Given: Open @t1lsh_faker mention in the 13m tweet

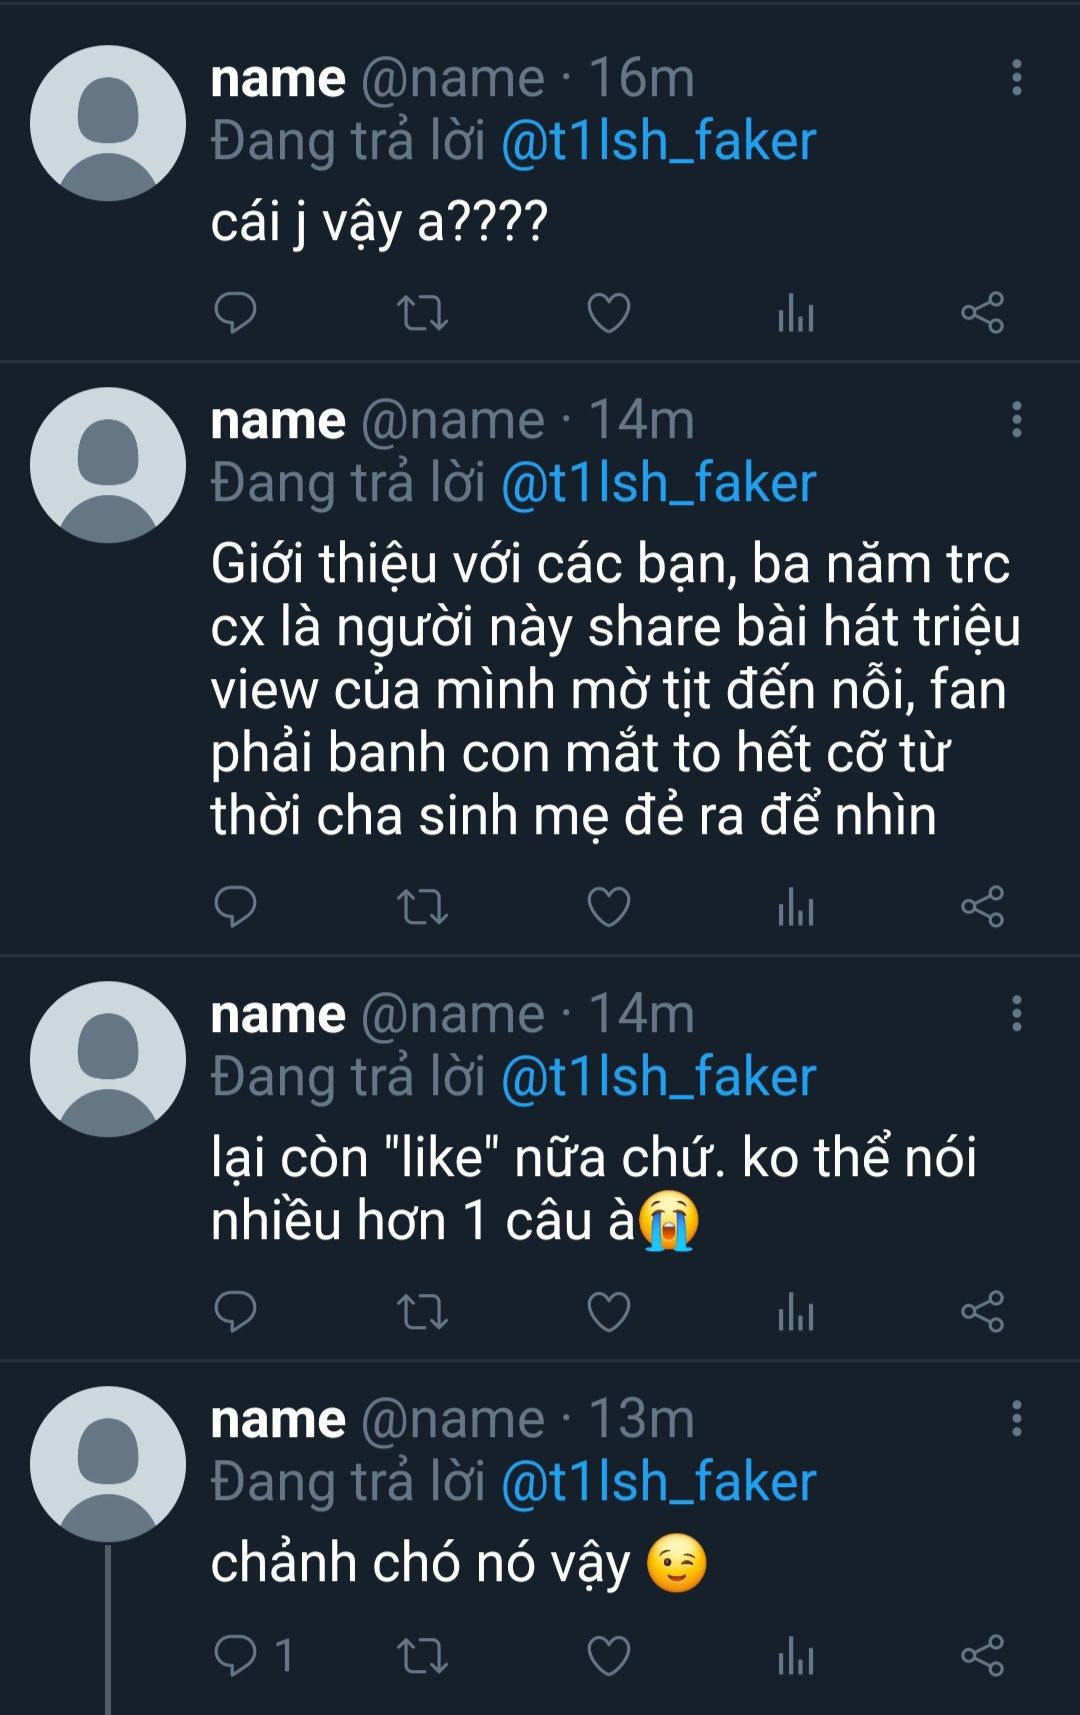Looking at the screenshot, I should (x=658, y=1481).
